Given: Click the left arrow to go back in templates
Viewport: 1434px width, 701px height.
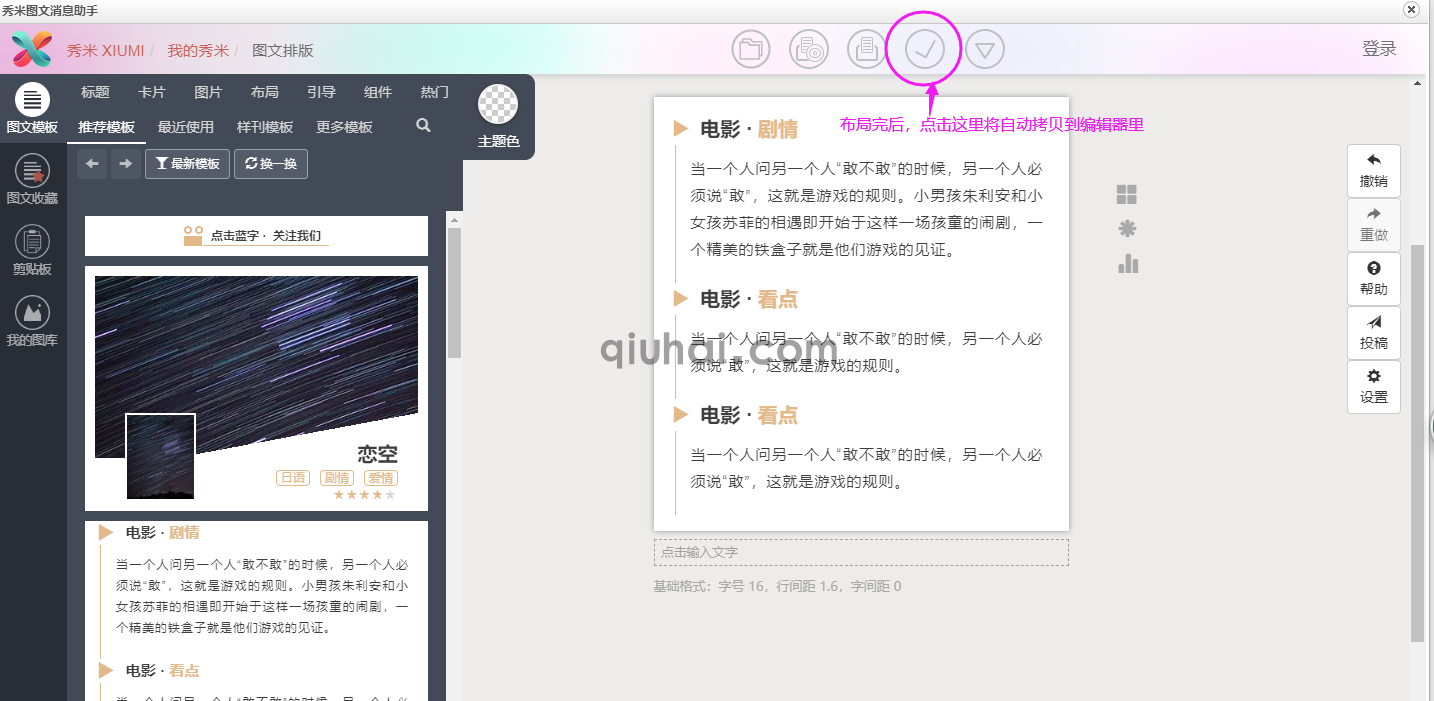Looking at the screenshot, I should tap(91, 163).
